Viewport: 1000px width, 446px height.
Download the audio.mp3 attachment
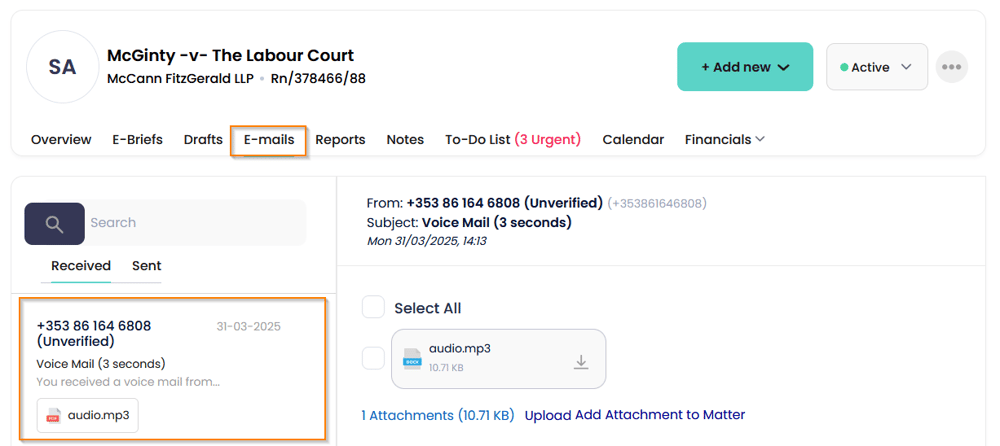[580, 362]
